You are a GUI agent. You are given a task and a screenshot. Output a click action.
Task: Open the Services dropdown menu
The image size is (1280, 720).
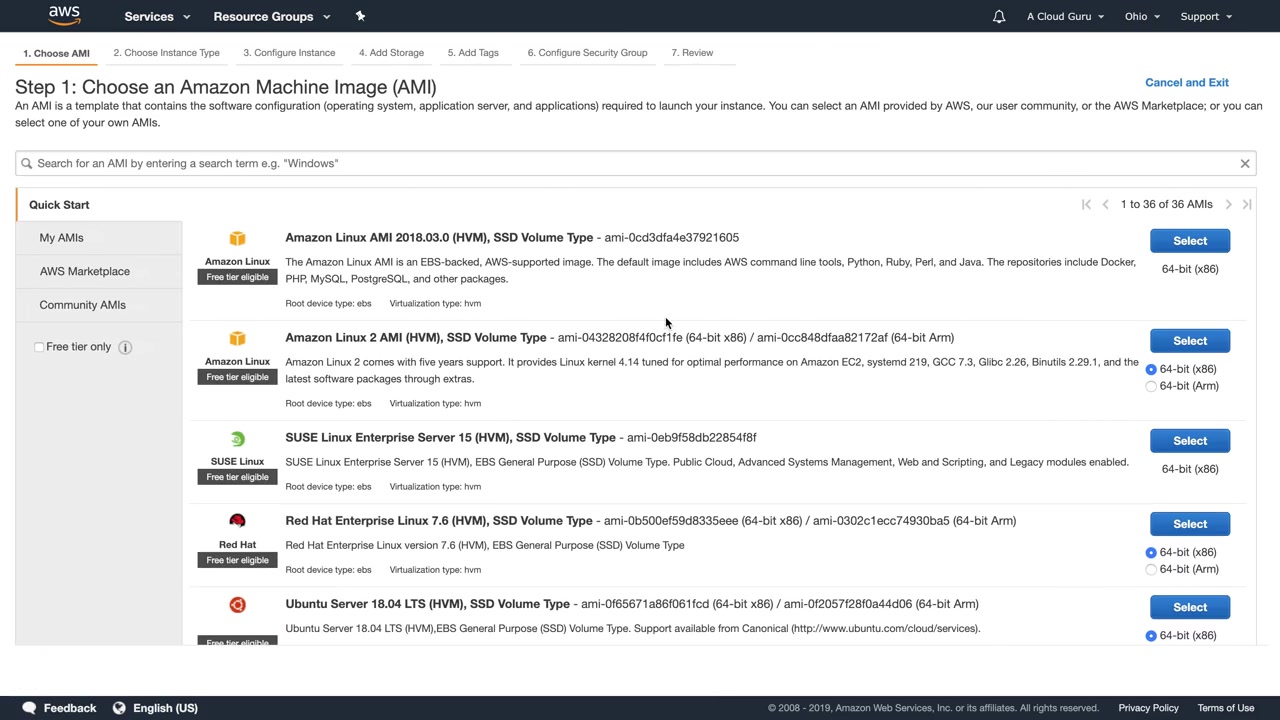156,16
